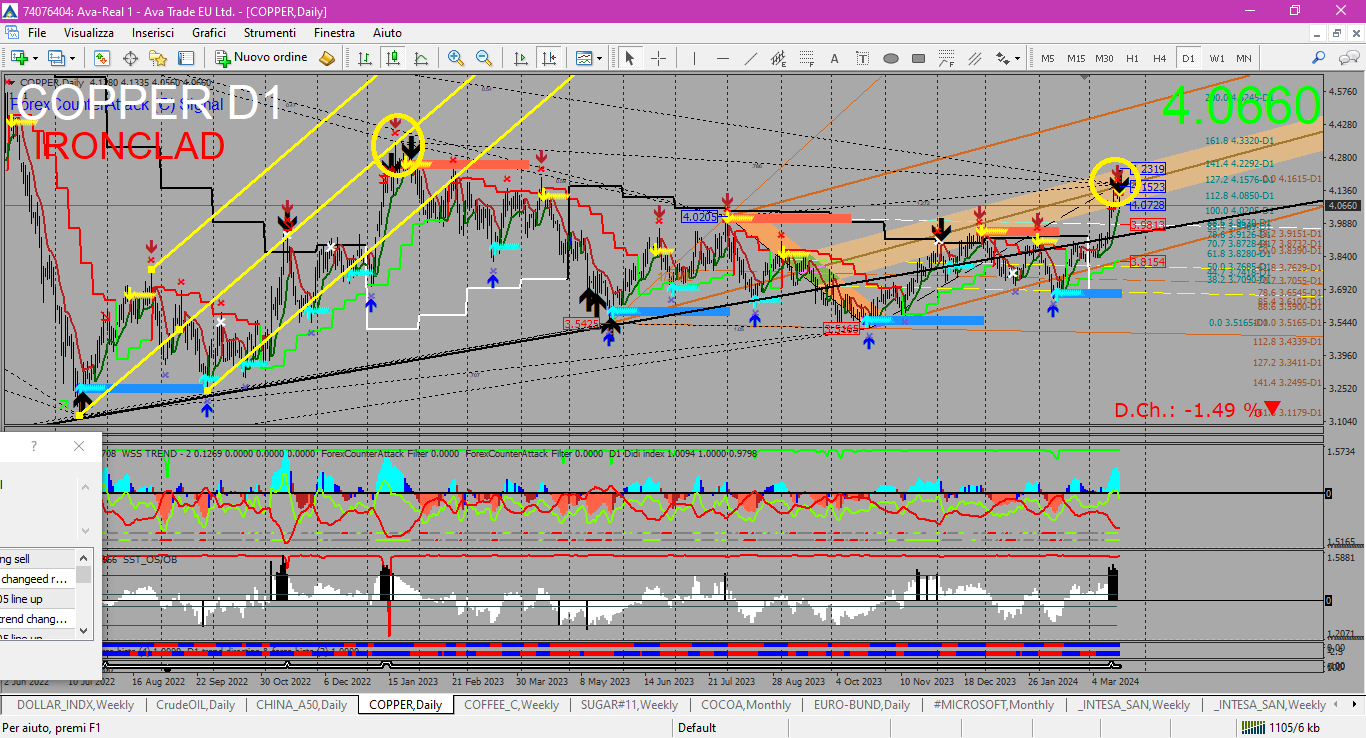This screenshot has height=738, width=1366.
Task: Click the Nuovo ordine button
Action: [262, 58]
